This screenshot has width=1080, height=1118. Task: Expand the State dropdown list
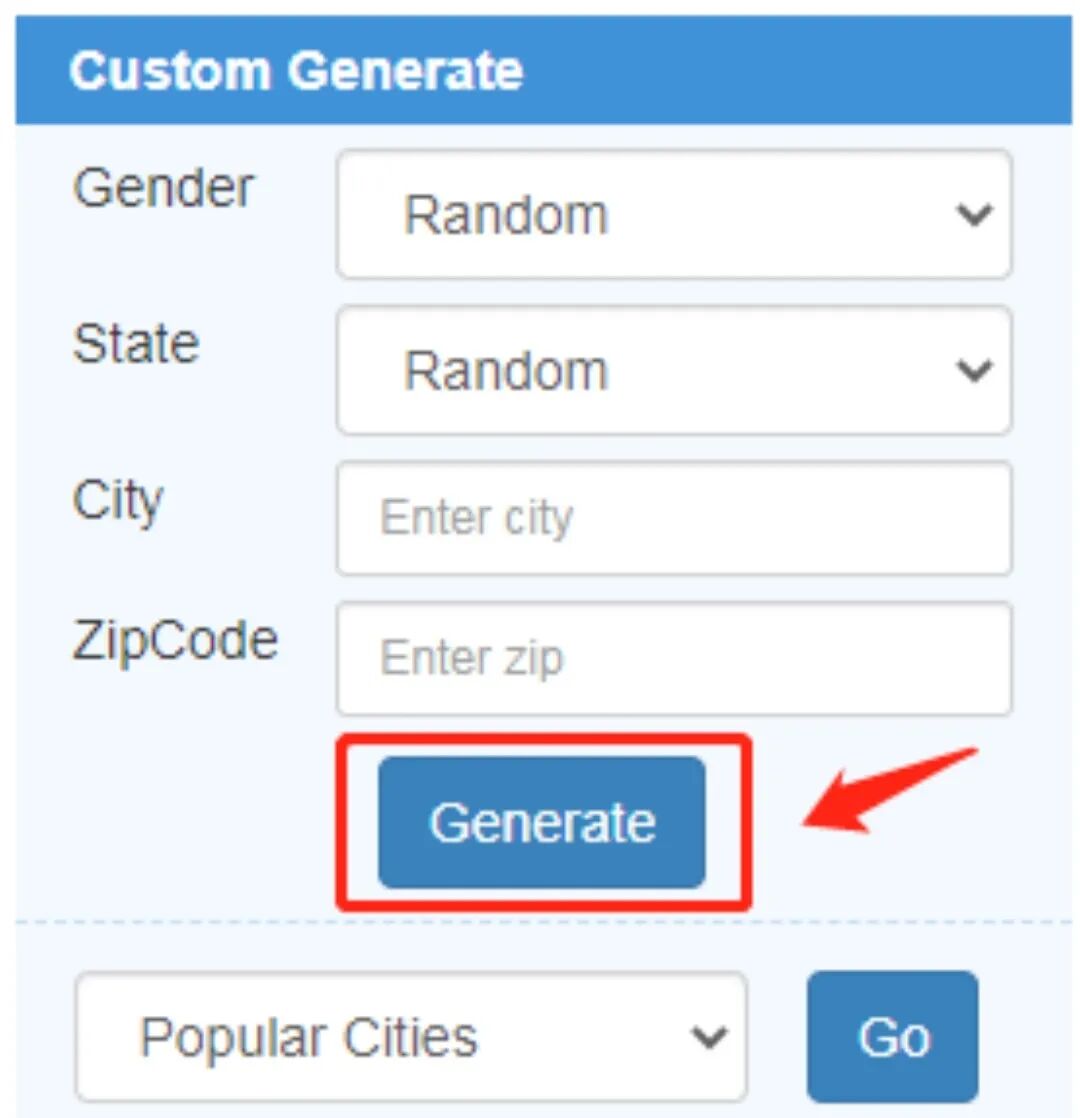[x=674, y=370]
